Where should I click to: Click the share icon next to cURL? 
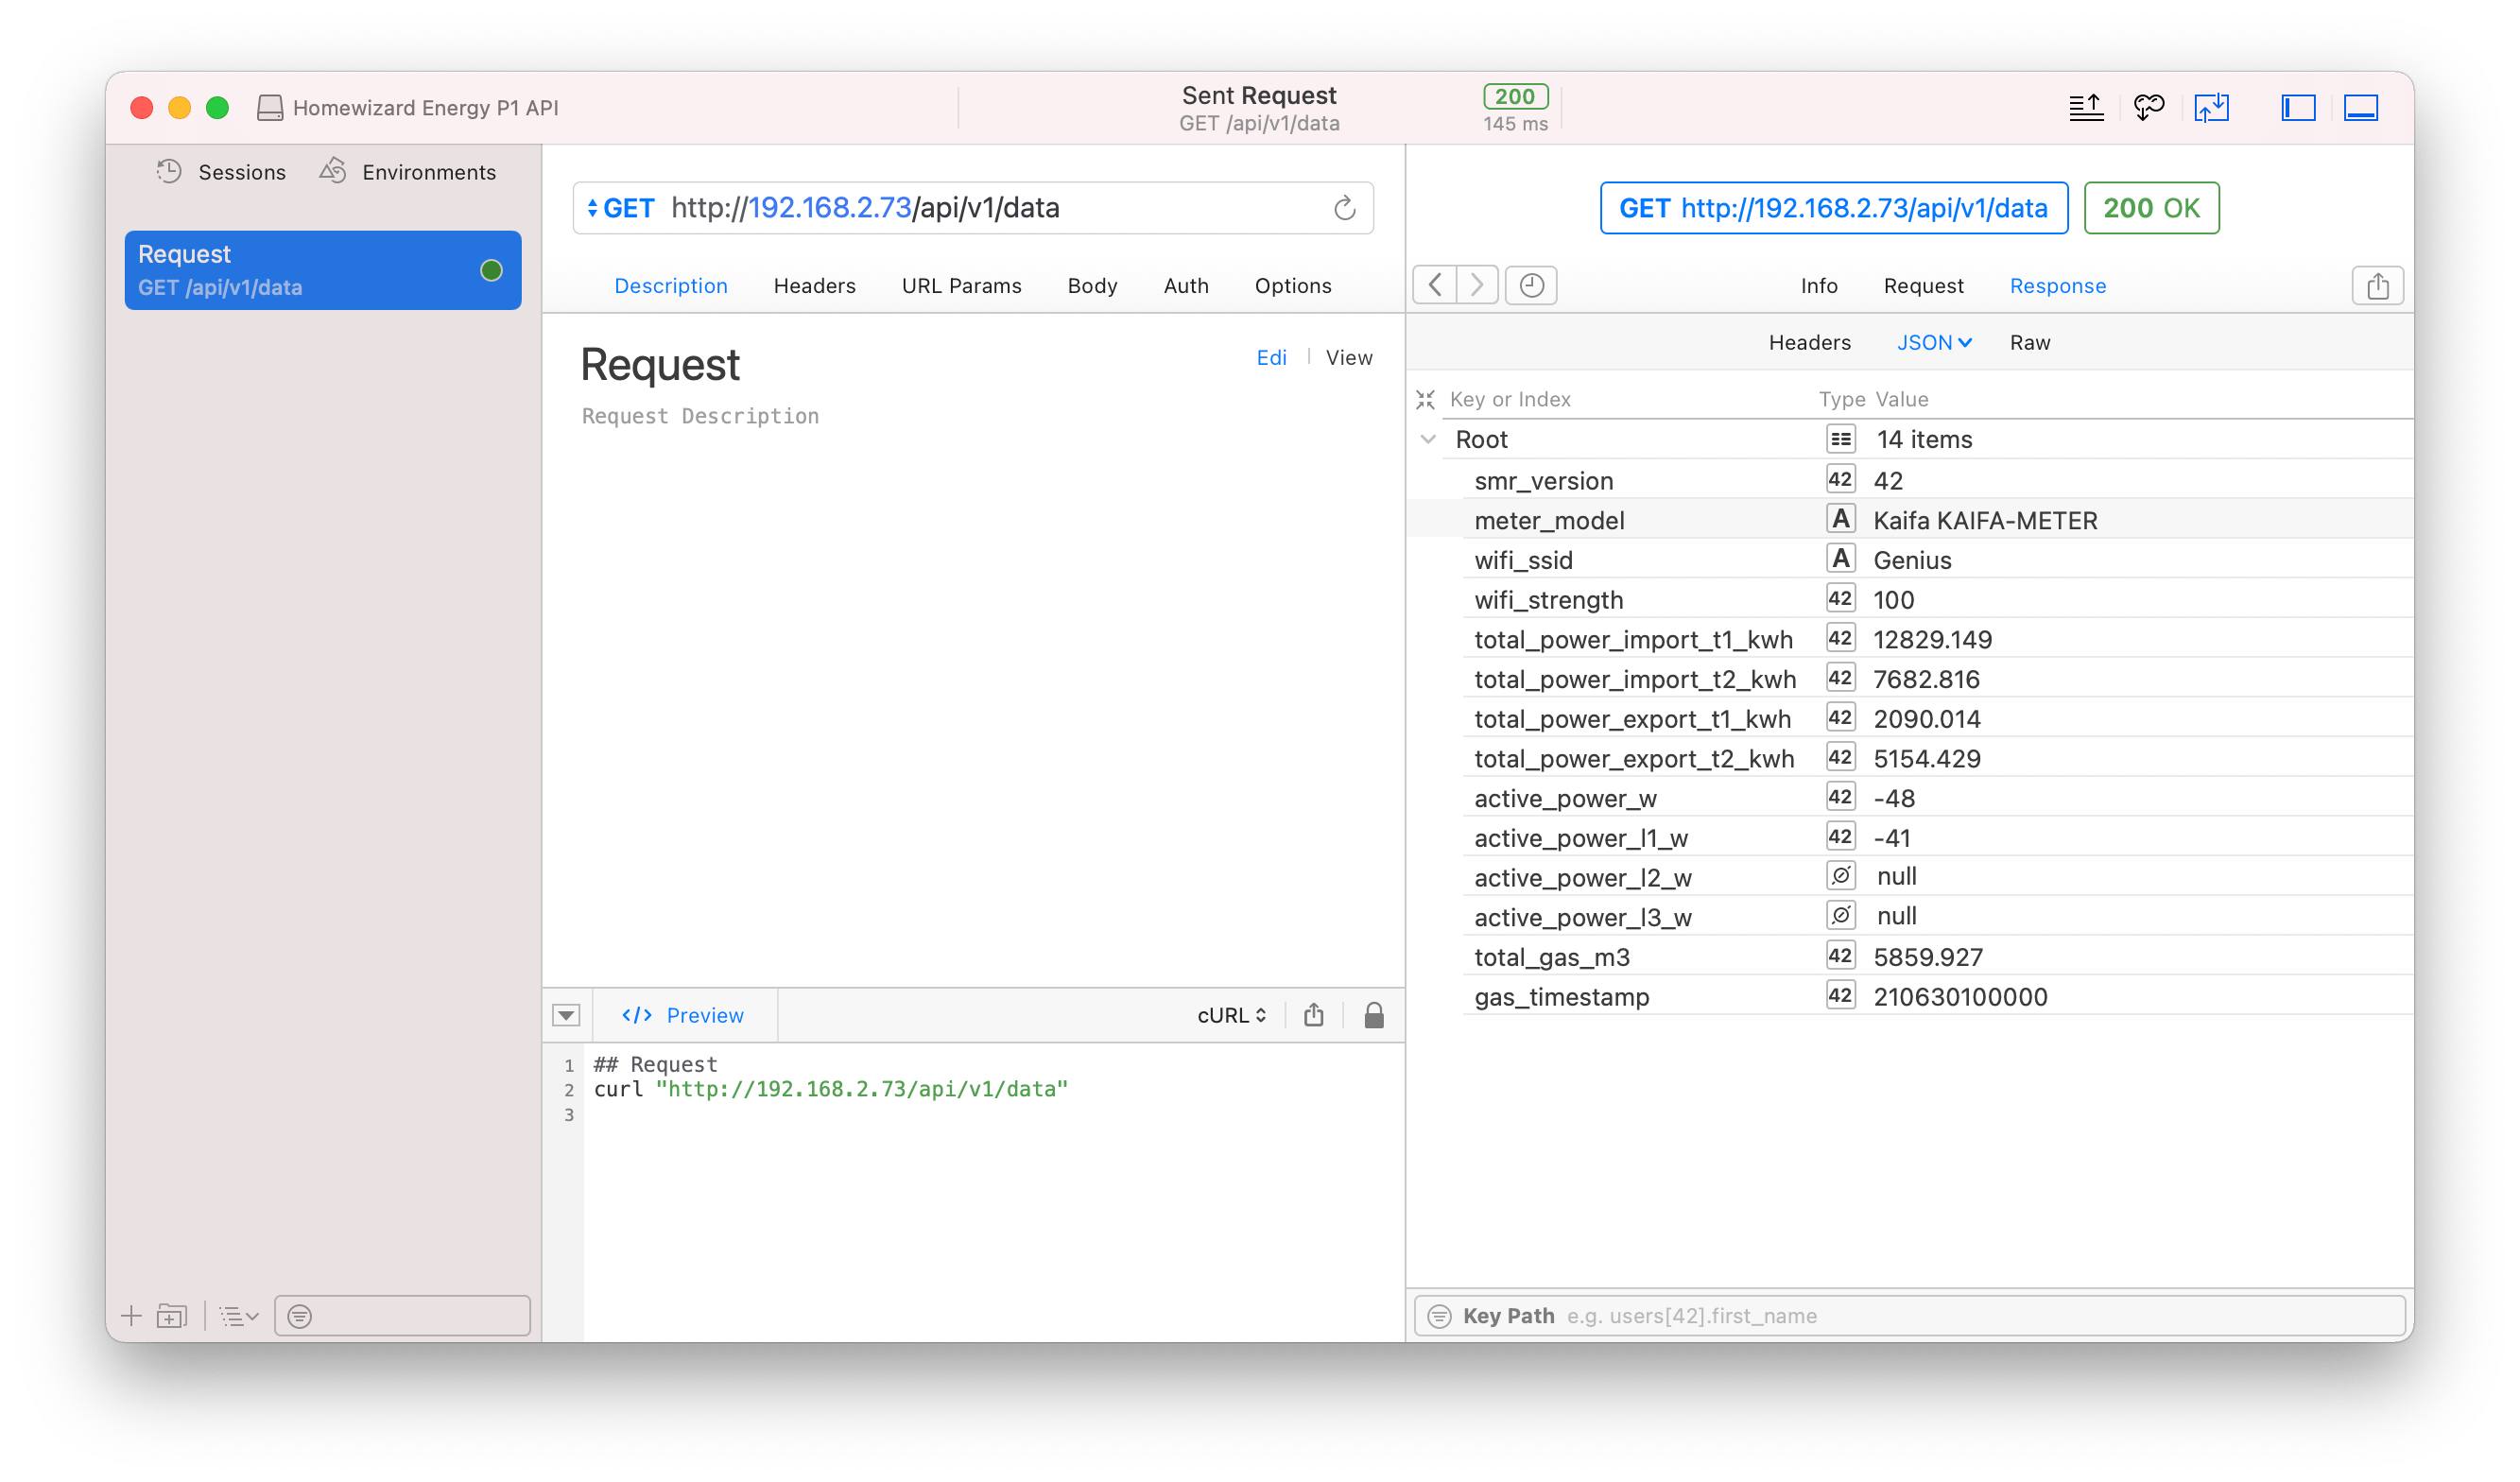[1314, 1015]
